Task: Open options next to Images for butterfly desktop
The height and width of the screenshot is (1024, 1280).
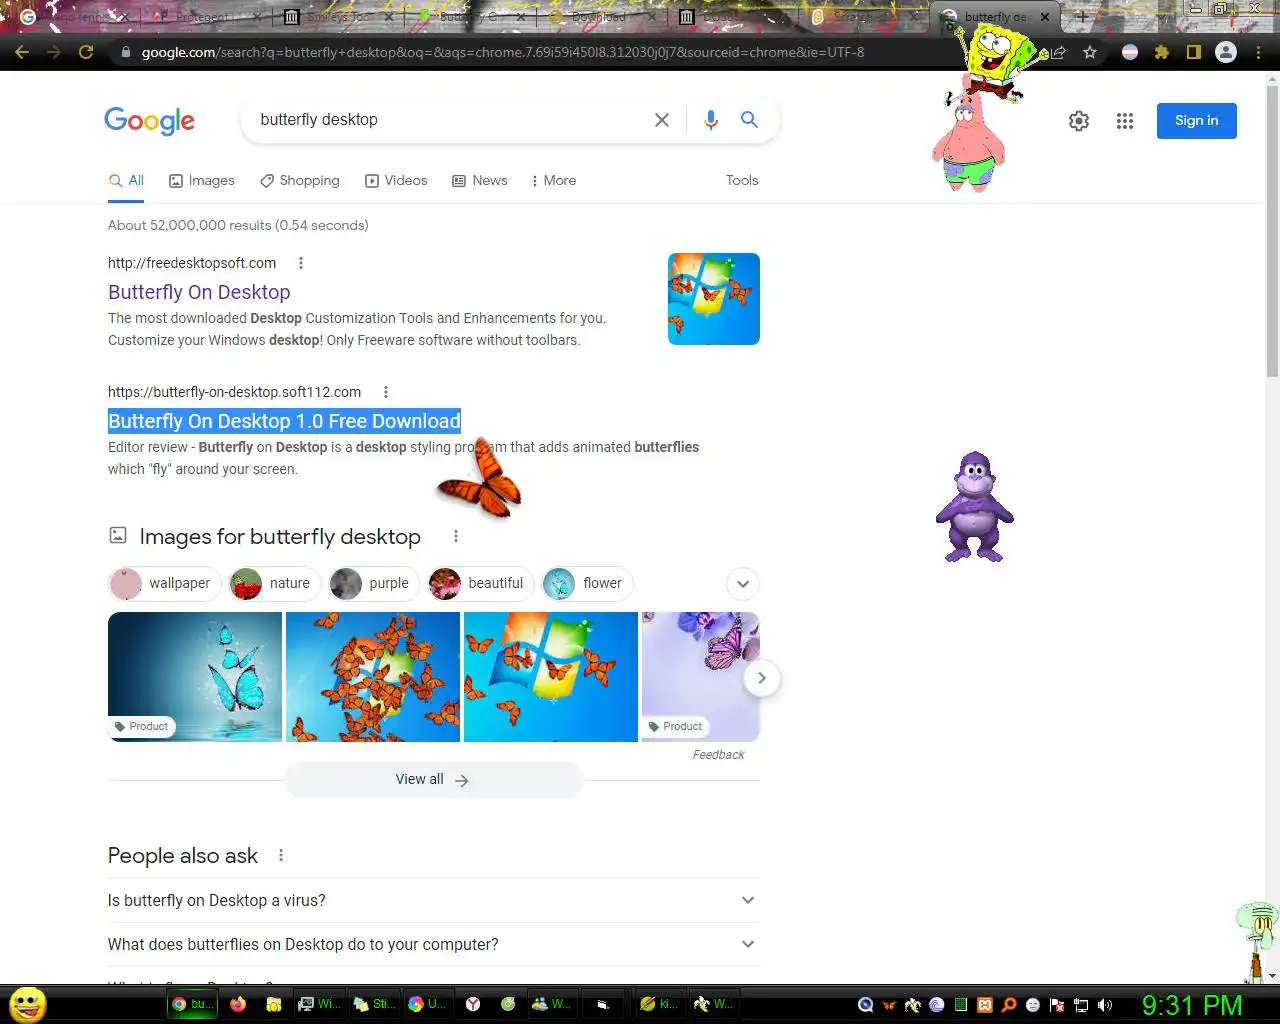Action: [456, 537]
